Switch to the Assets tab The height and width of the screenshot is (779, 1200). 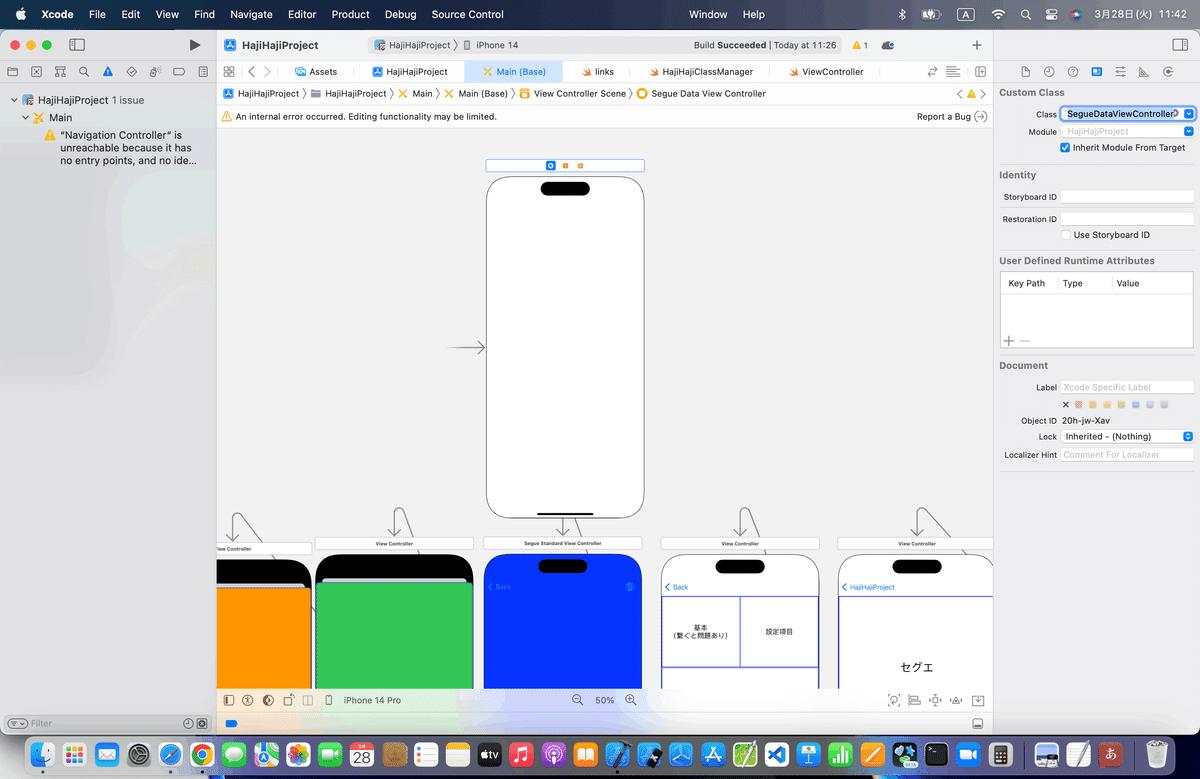pyautogui.click(x=316, y=72)
